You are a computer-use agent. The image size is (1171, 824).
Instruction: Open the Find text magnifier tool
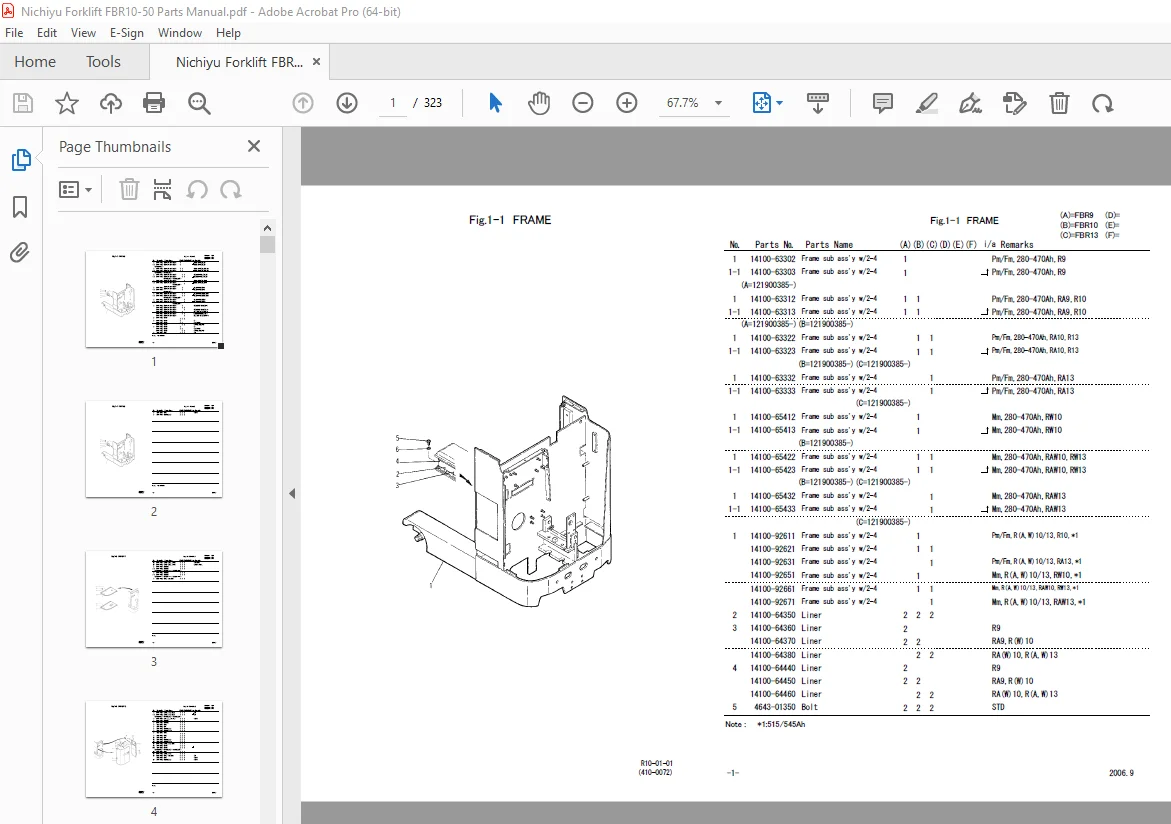click(x=199, y=103)
